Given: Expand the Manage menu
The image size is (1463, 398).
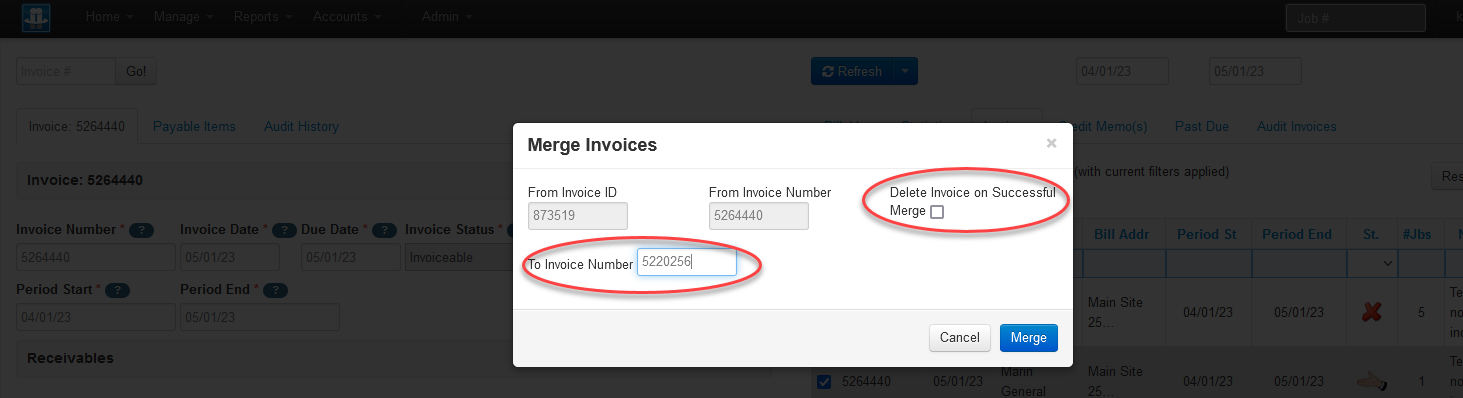Looking at the screenshot, I should click(183, 17).
